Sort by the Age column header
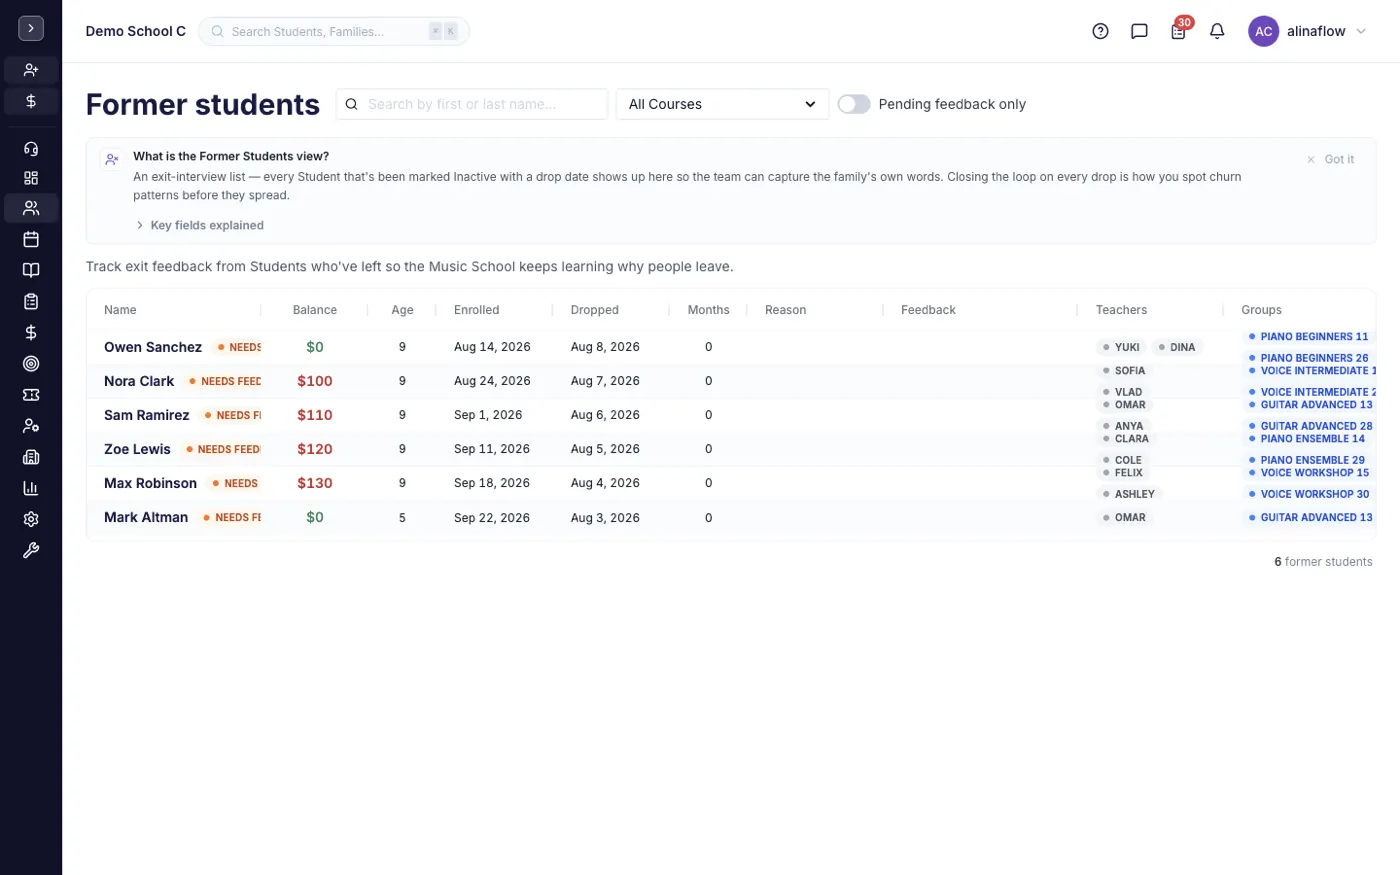 (x=402, y=310)
